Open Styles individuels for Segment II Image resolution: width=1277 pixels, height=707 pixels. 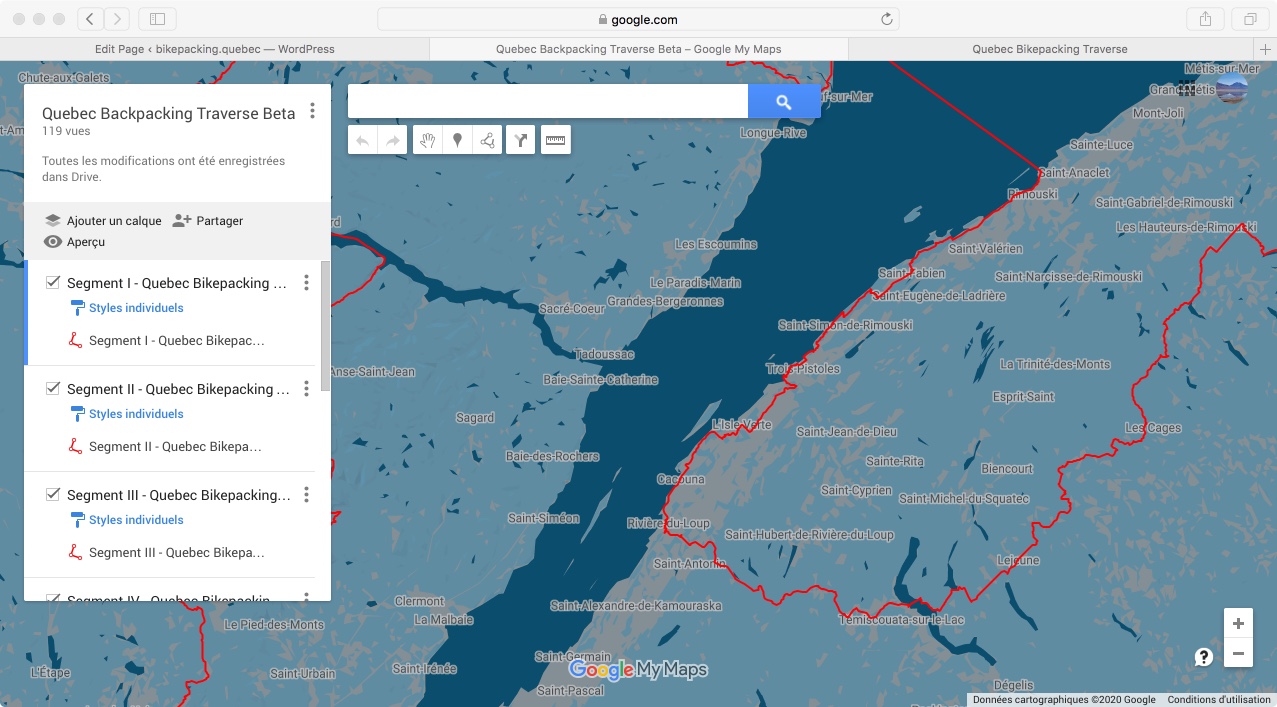[136, 414]
